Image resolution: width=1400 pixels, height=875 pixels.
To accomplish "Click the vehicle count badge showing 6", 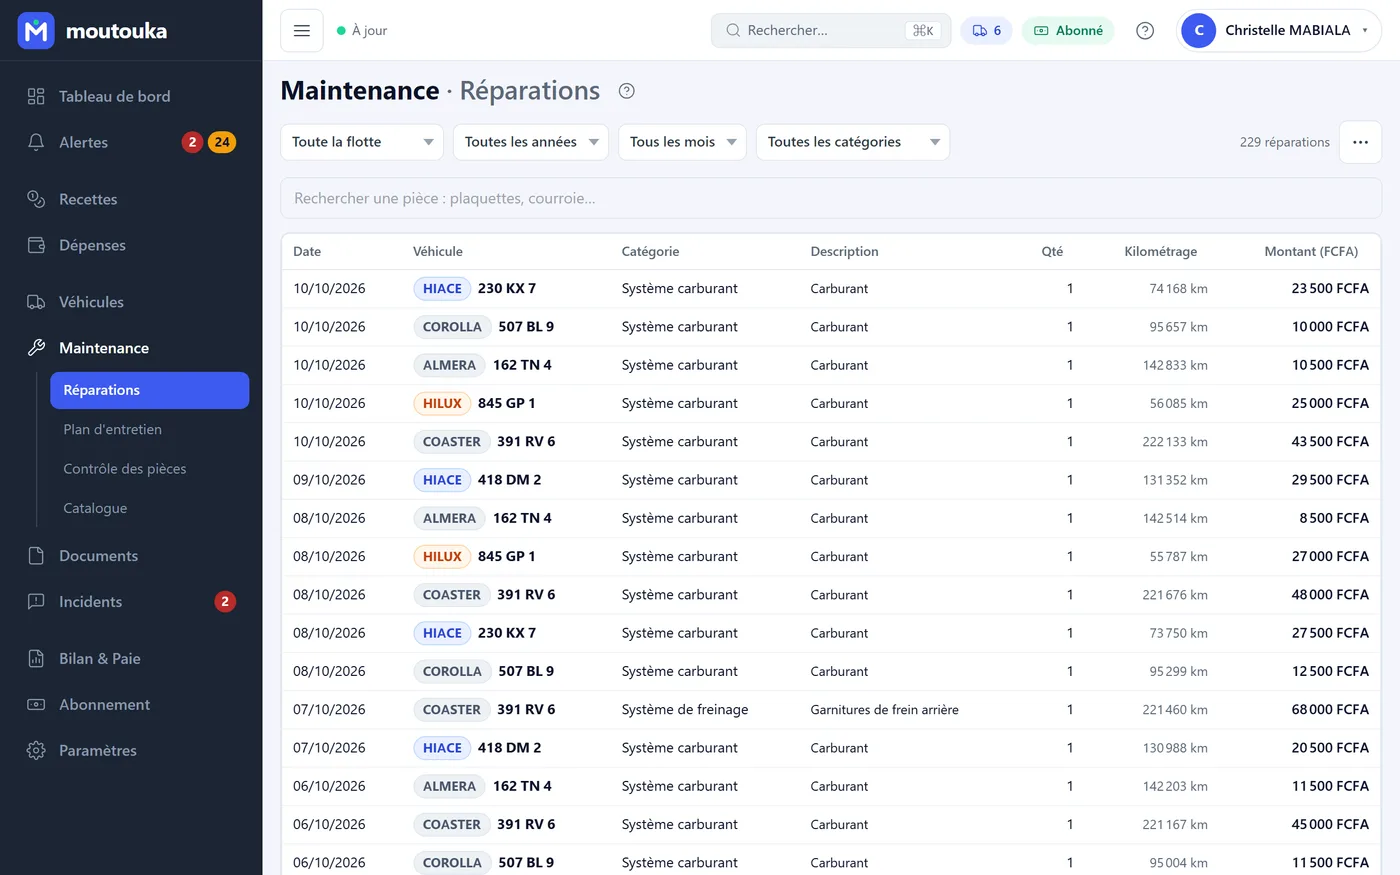I will point(986,31).
